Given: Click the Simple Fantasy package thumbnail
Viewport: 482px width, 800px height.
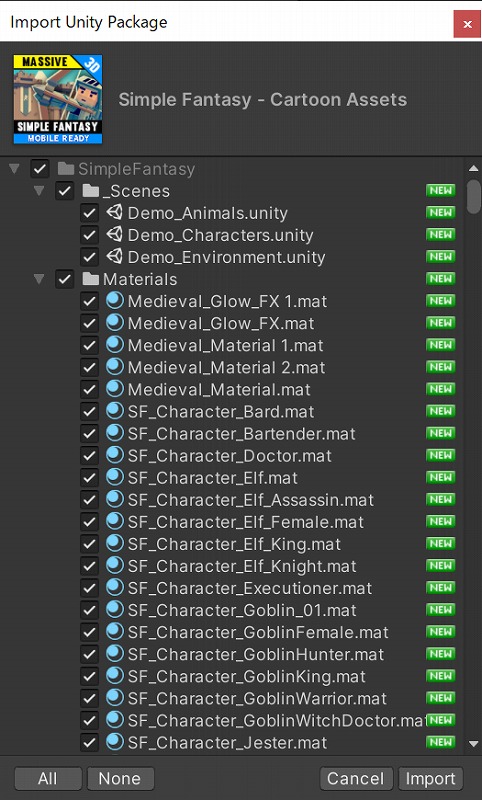Looking at the screenshot, I should [x=58, y=99].
